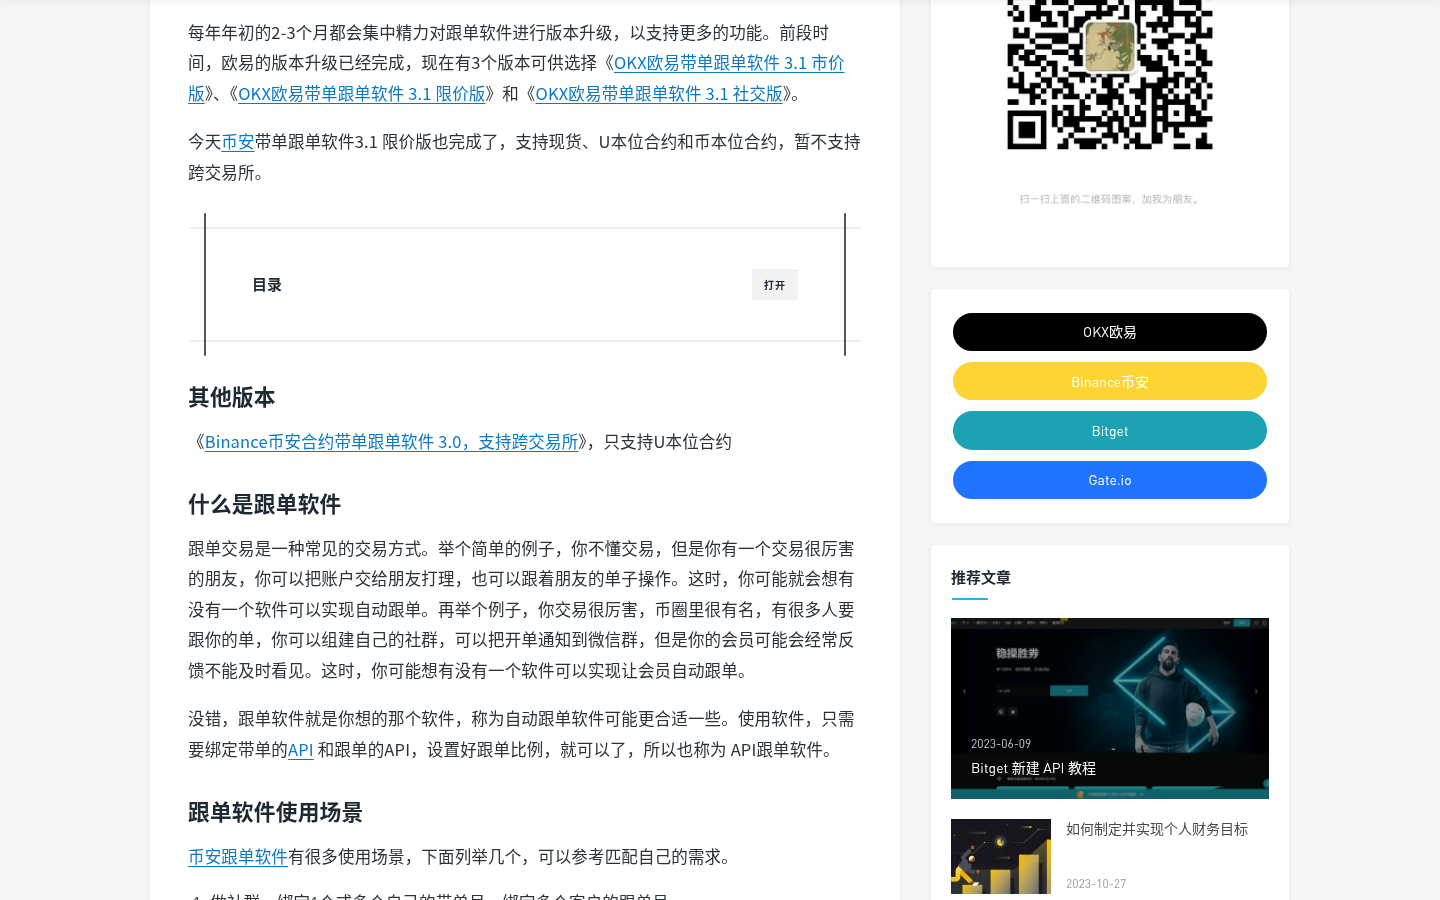Click the black OKX欧易 button
The height and width of the screenshot is (900, 1440).
[1110, 332]
